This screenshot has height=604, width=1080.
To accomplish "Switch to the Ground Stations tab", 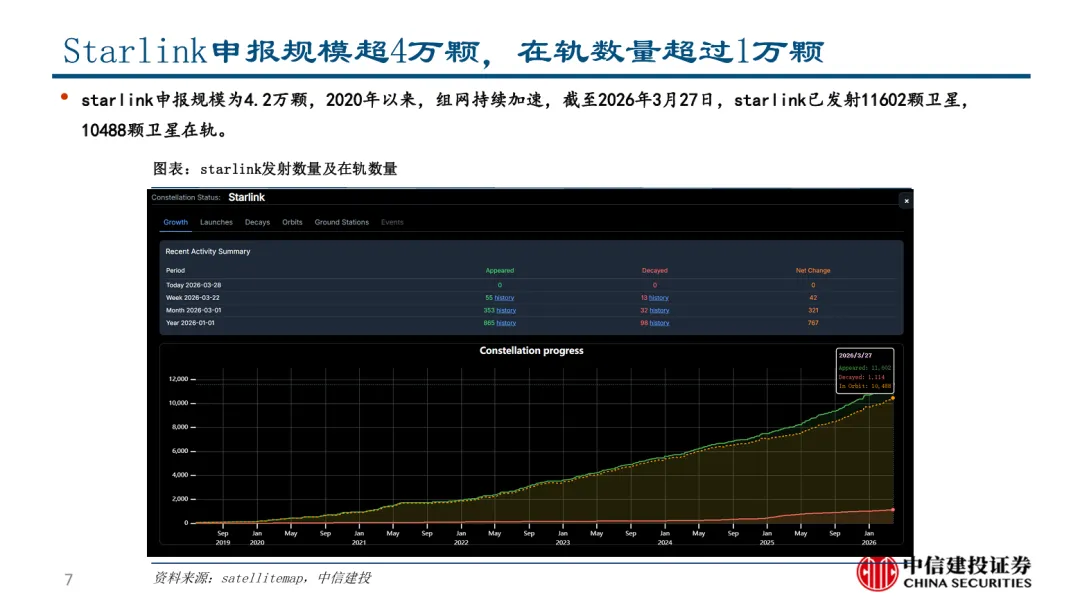I will [342, 222].
